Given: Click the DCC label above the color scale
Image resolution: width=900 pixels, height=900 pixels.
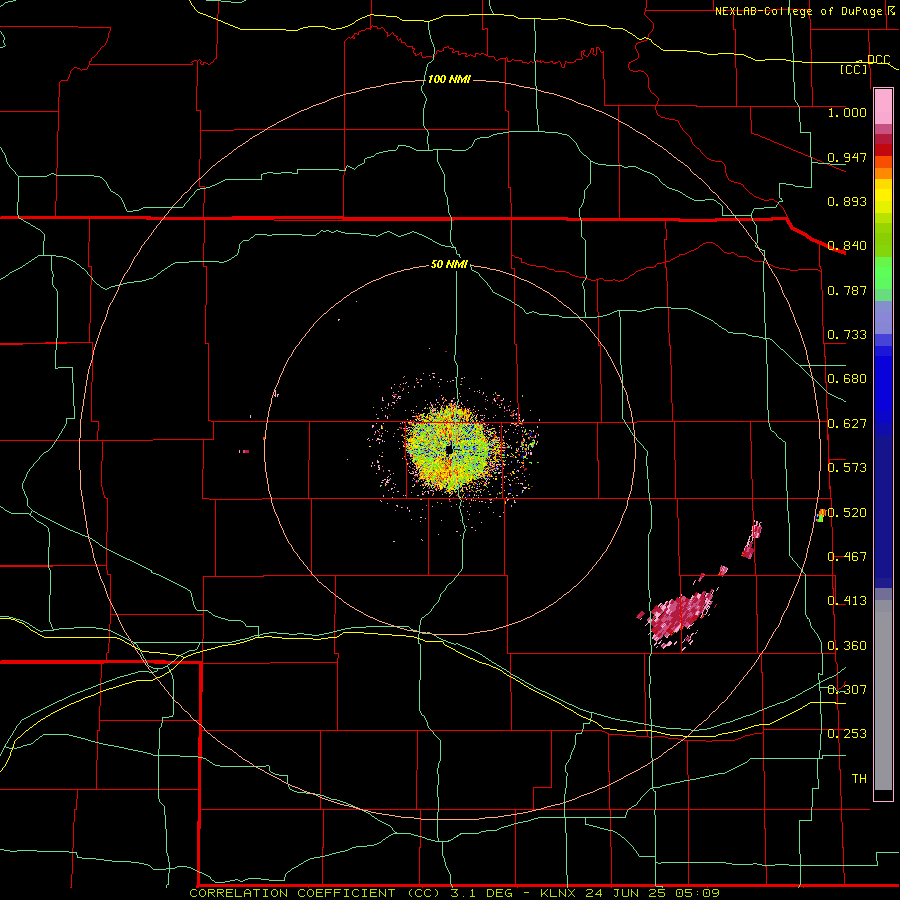Looking at the screenshot, I should 878,60.
